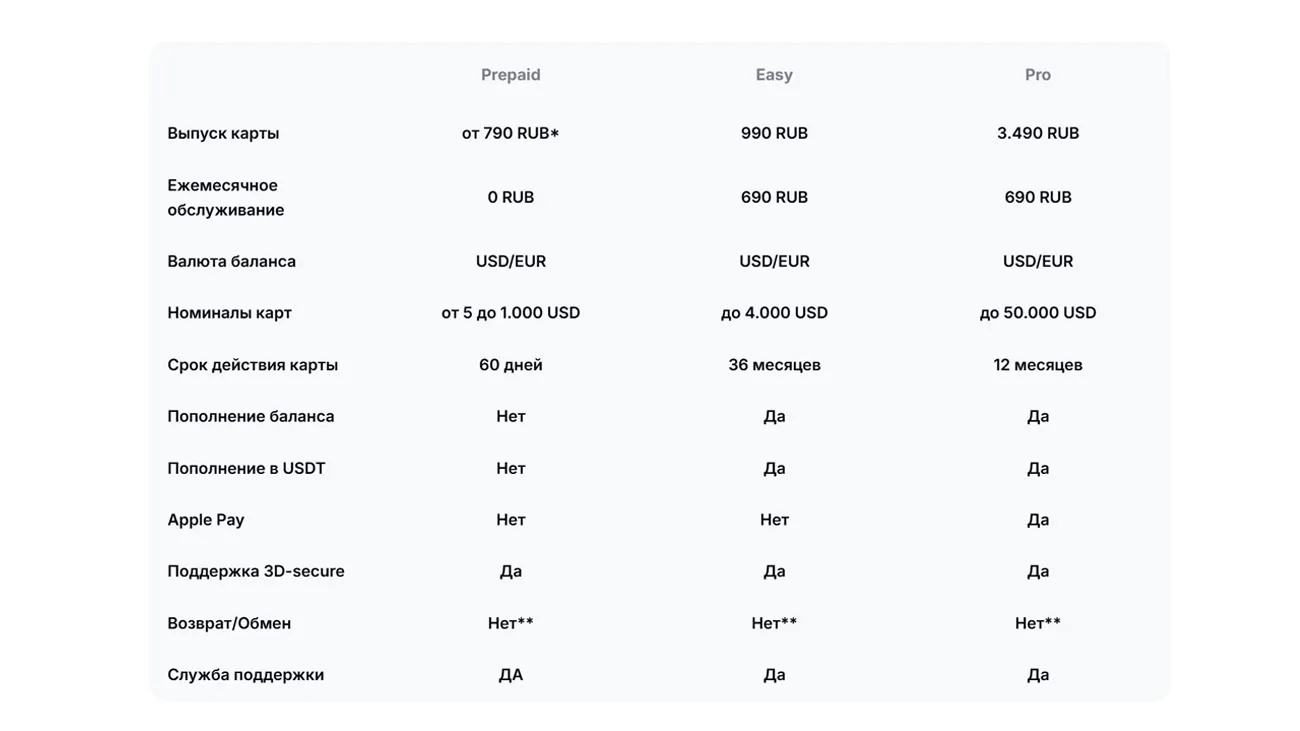Click the "Валюта баланса" row label
Viewport: 1300px width, 731px height.
[x=231, y=261]
